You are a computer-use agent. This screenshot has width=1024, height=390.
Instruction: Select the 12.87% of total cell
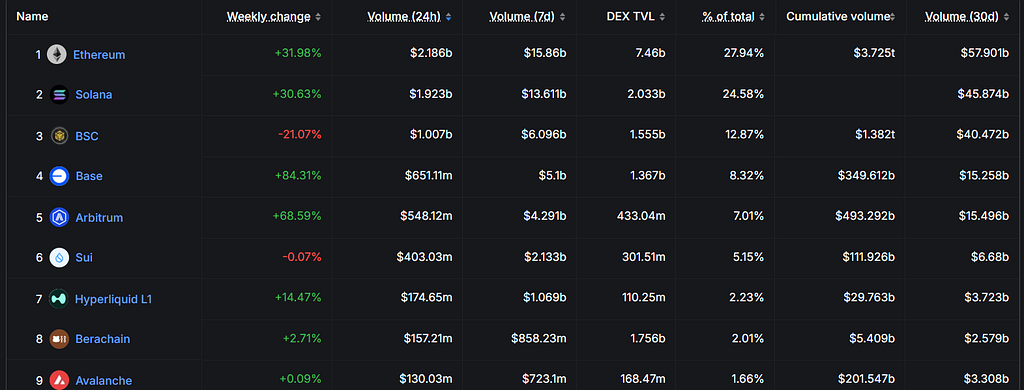click(x=744, y=135)
